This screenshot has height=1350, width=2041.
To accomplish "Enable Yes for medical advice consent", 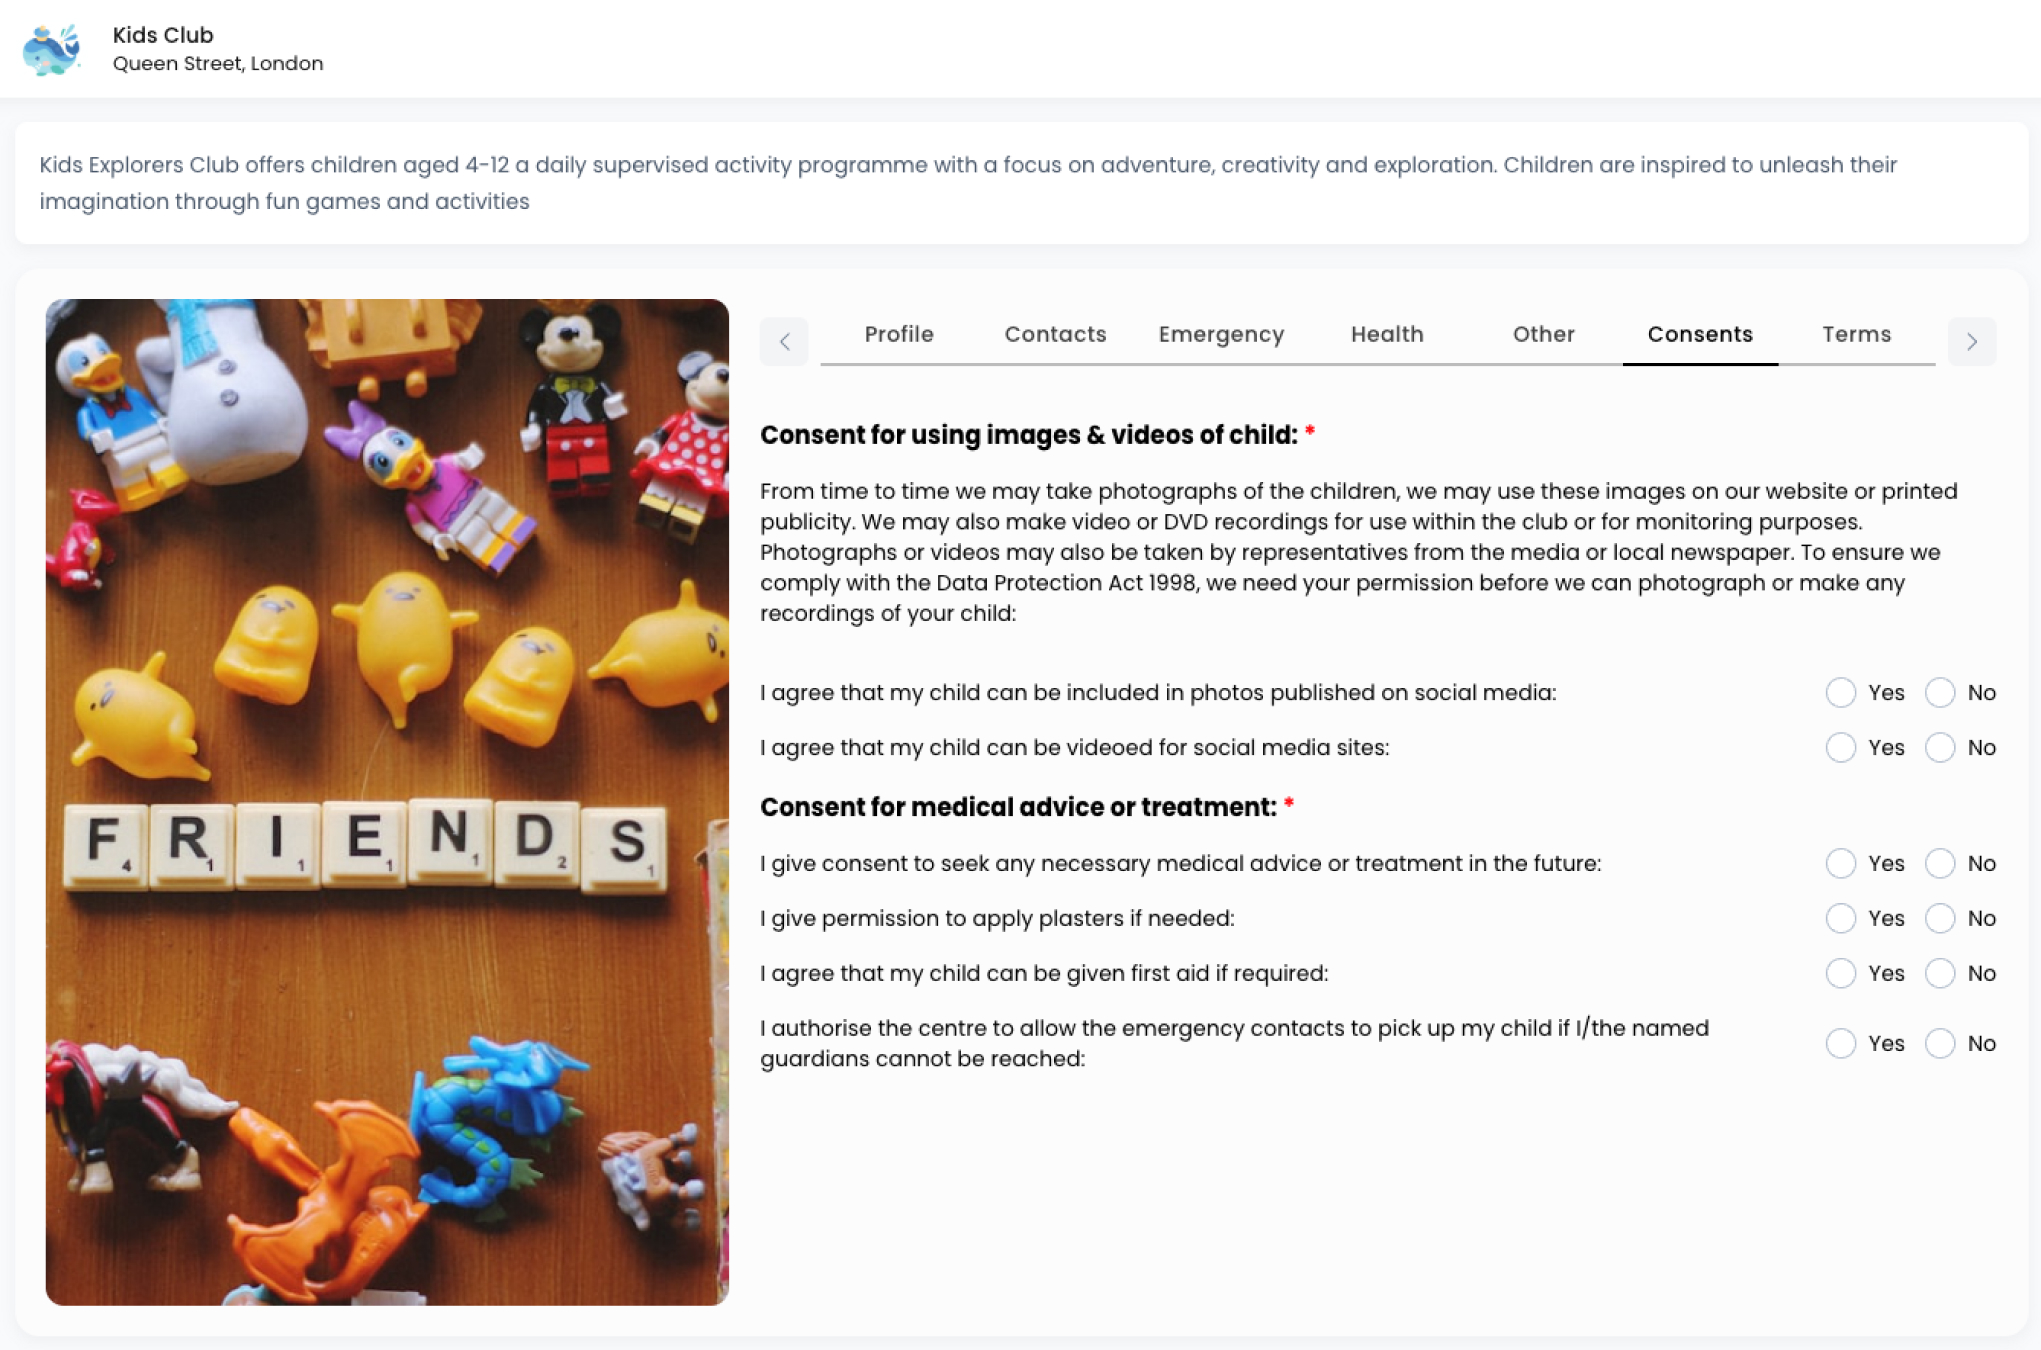I will click(x=1841, y=862).
